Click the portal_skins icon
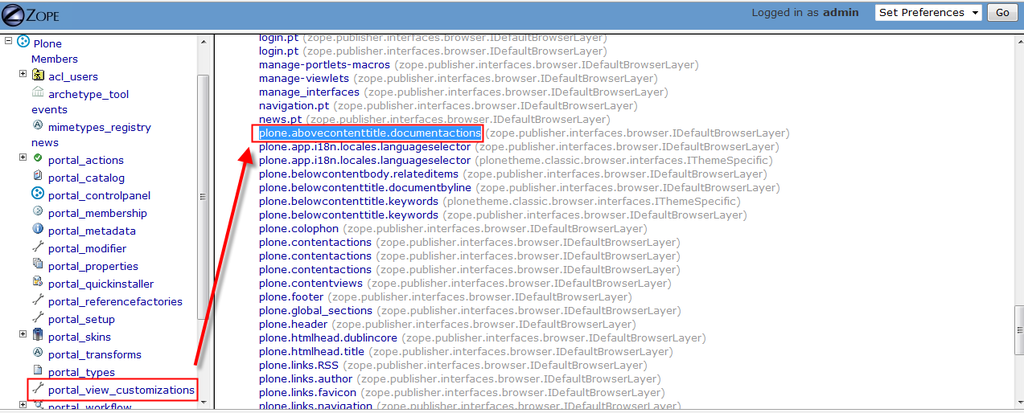Screen dimensions: 1024x413 pyautogui.click(x=38, y=335)
